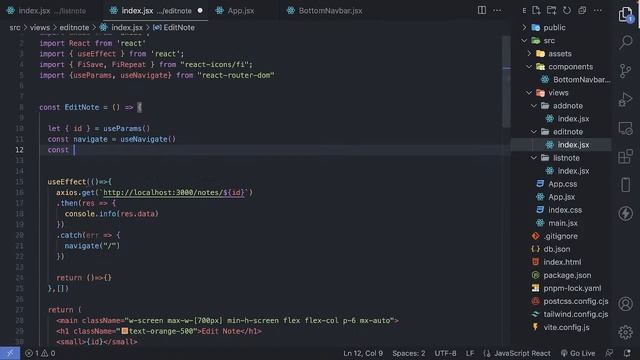Click New Folder icon in explorer toolbar

551,11
